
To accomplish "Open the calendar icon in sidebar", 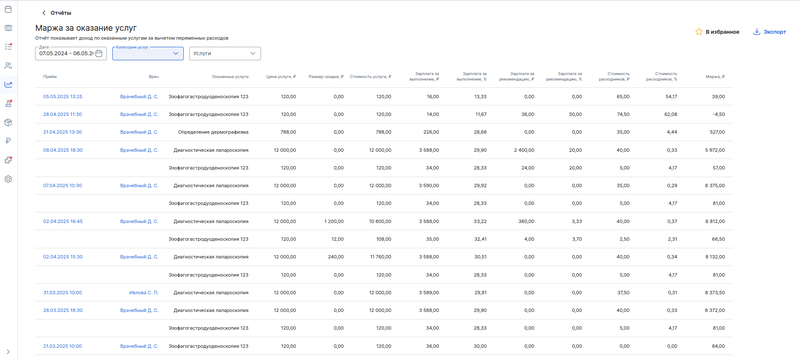I will 8,9.
